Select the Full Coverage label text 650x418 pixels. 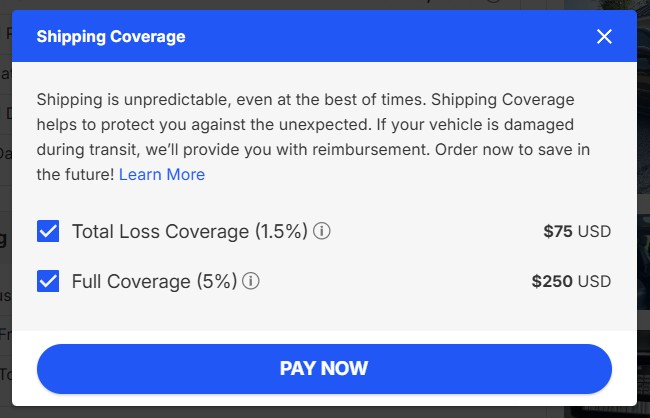(131, 281)
